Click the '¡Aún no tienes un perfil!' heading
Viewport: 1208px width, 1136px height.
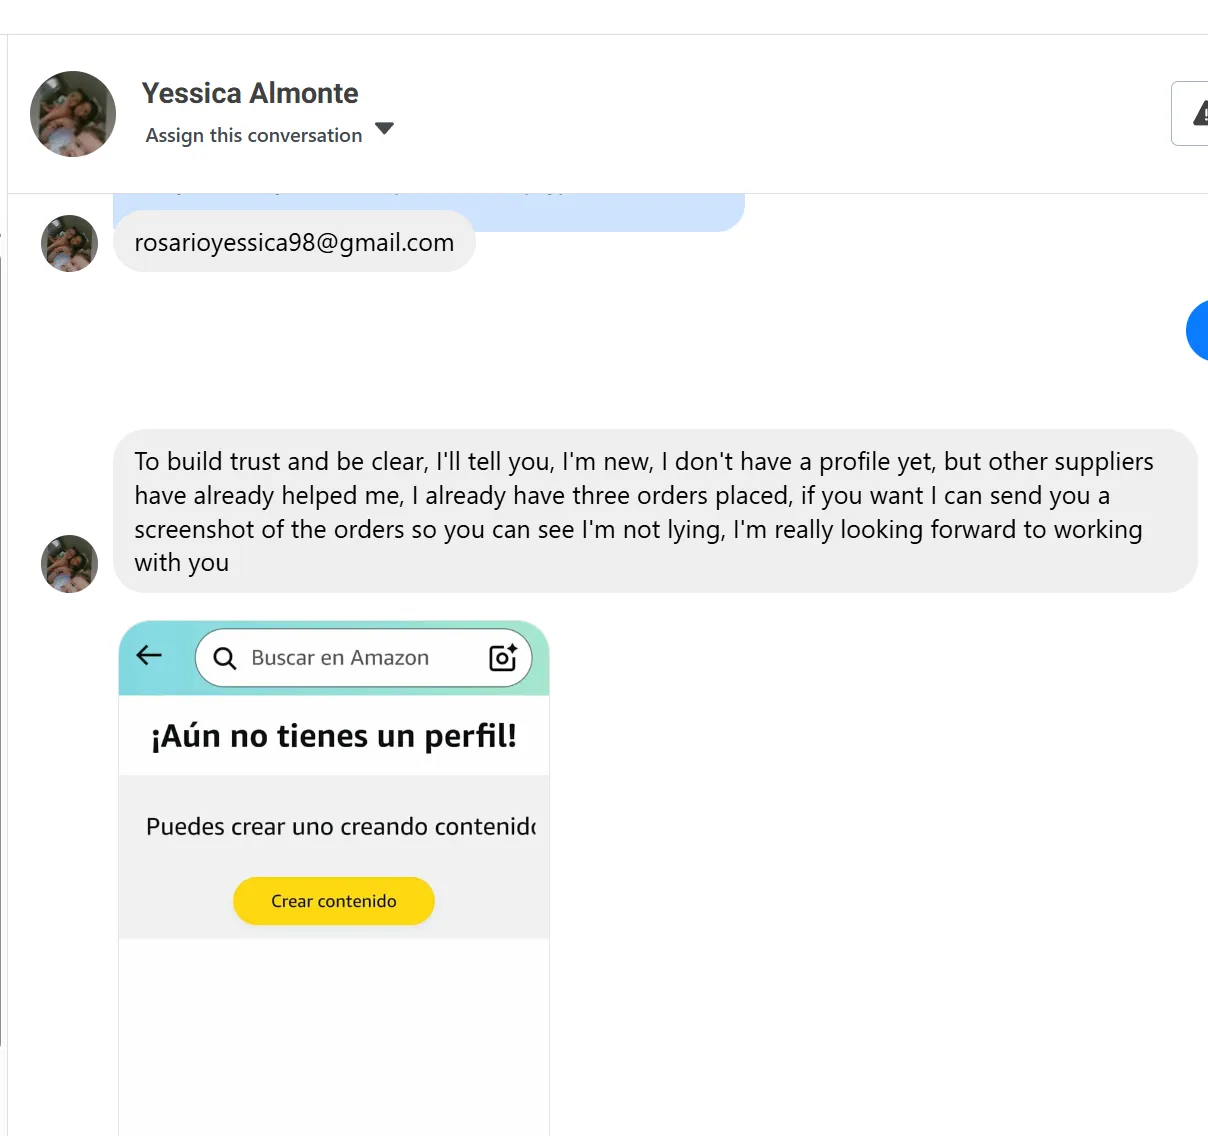(334, 736)
